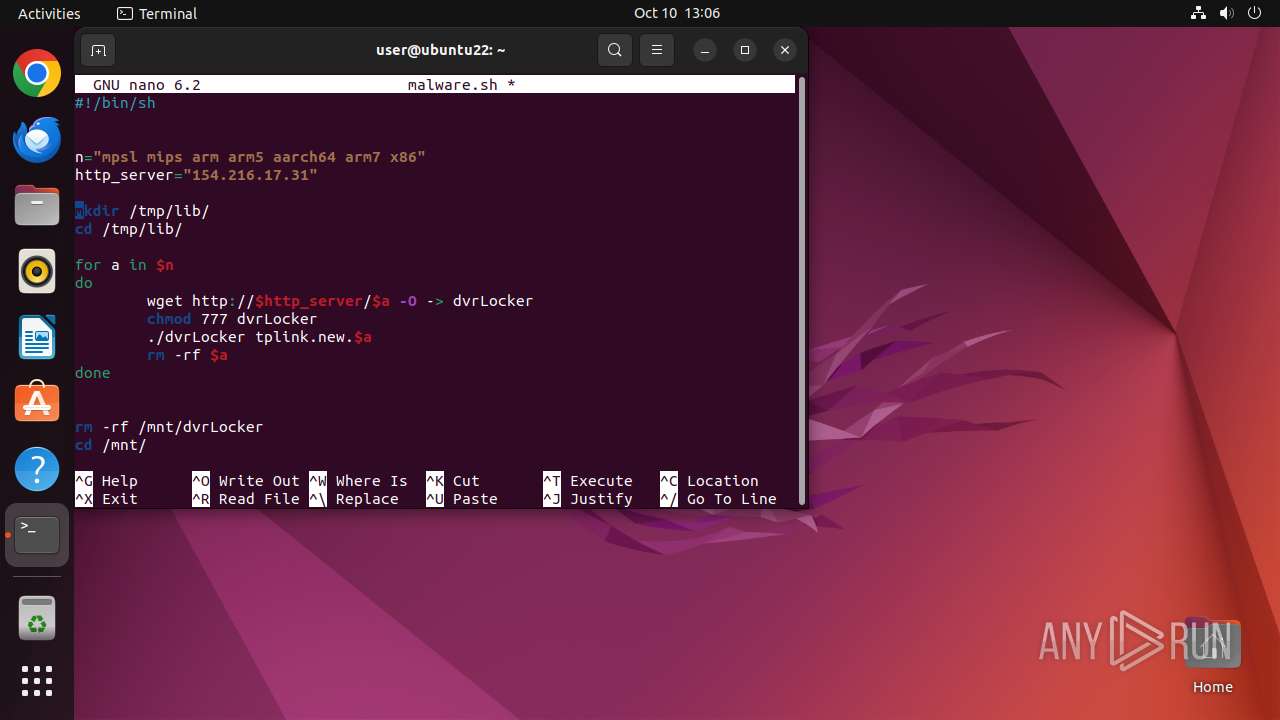Click the user@ubuntu22: ~ window title
1280x720 pixels.
click(x=441, y=50)
